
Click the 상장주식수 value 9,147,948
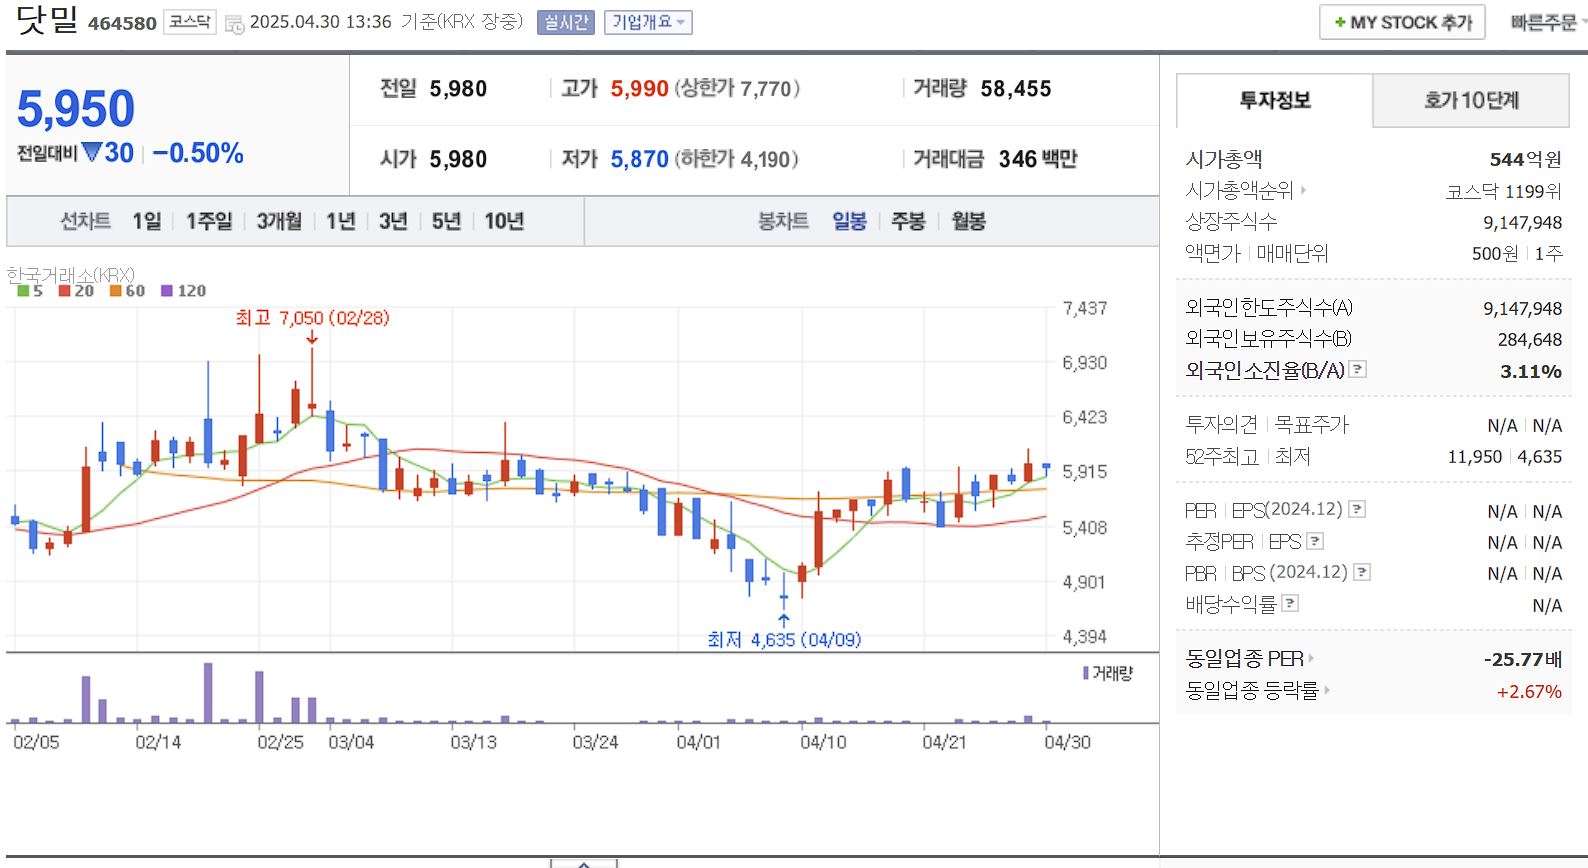1522,222
